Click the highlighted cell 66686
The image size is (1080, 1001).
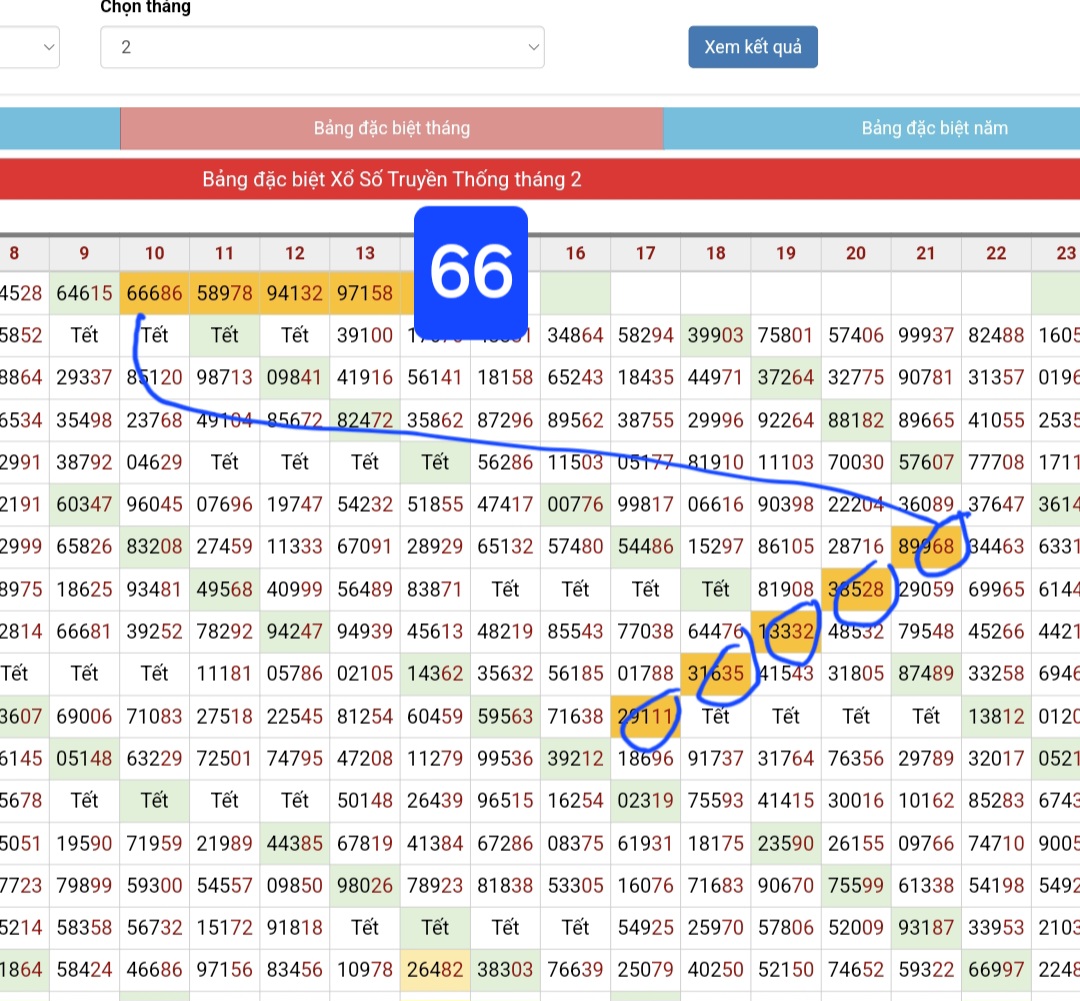pos(154,293)
